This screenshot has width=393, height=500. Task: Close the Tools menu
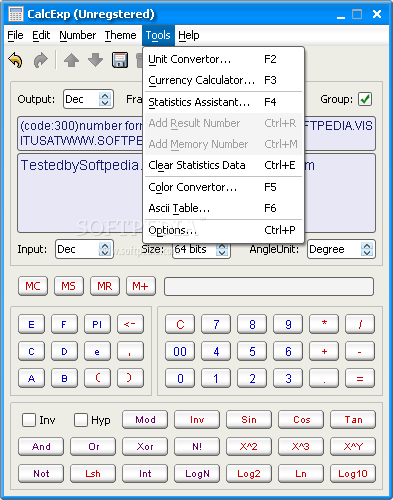pyautogui.click(x=158, y=35)
